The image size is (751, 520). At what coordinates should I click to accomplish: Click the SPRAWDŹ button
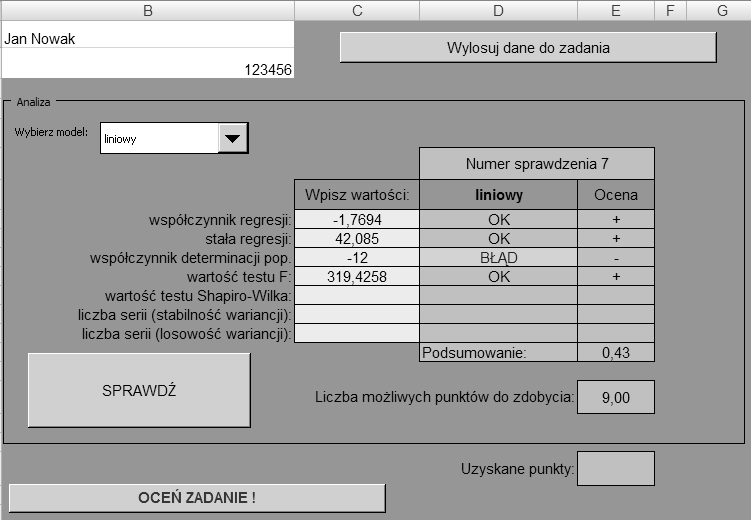point(139,390)
